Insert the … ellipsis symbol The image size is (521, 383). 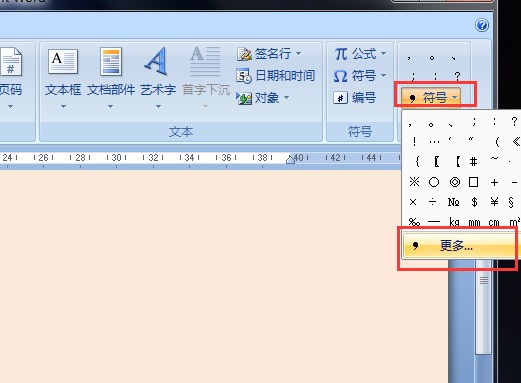[434, 142]
